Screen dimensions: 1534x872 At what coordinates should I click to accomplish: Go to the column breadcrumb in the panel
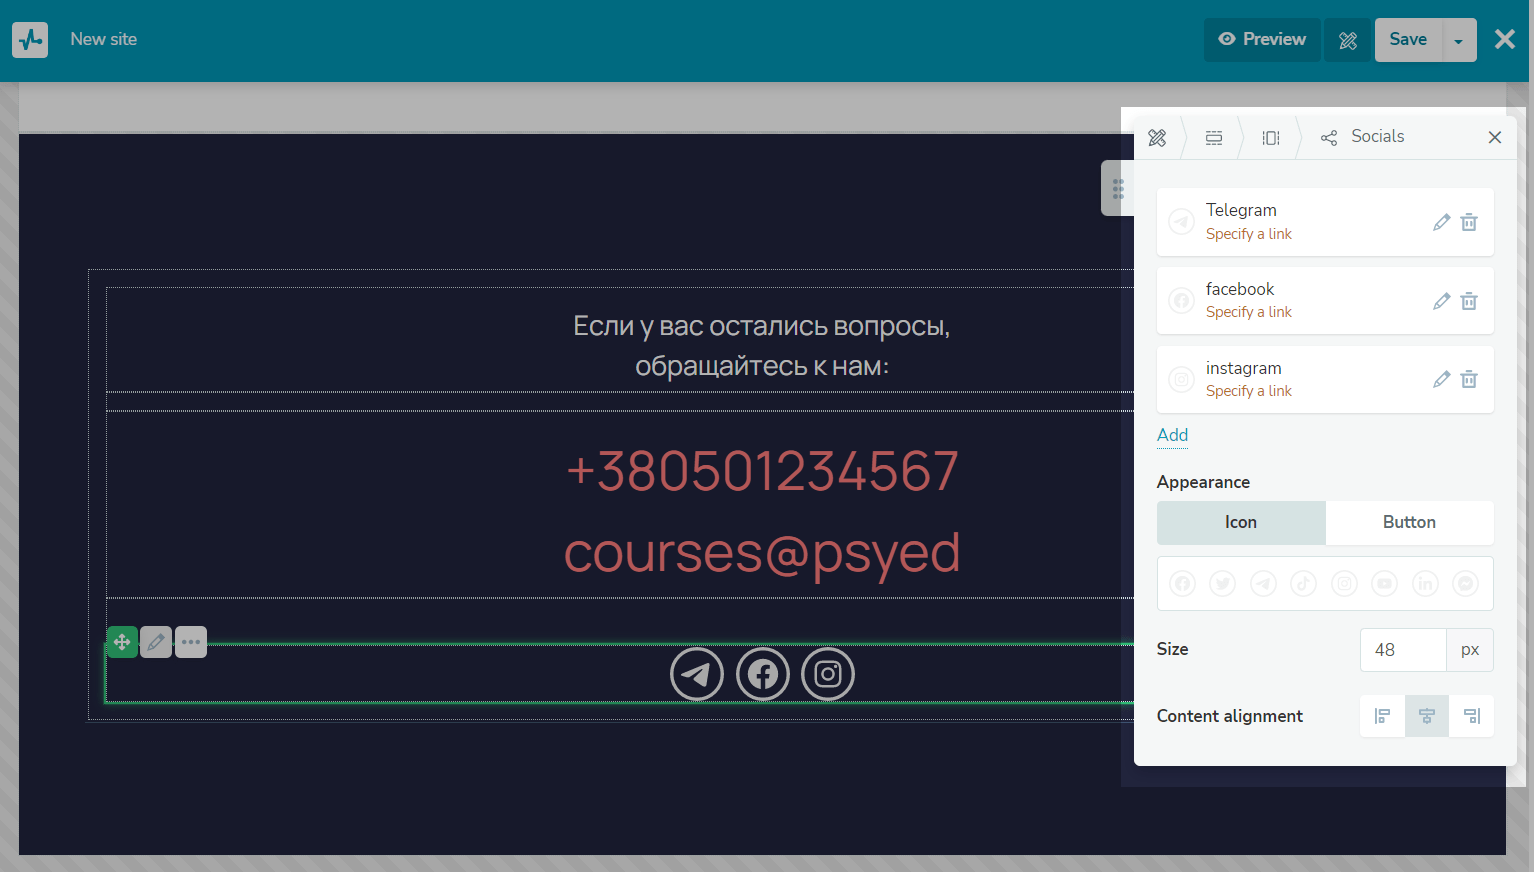[x=1271, y=138]
